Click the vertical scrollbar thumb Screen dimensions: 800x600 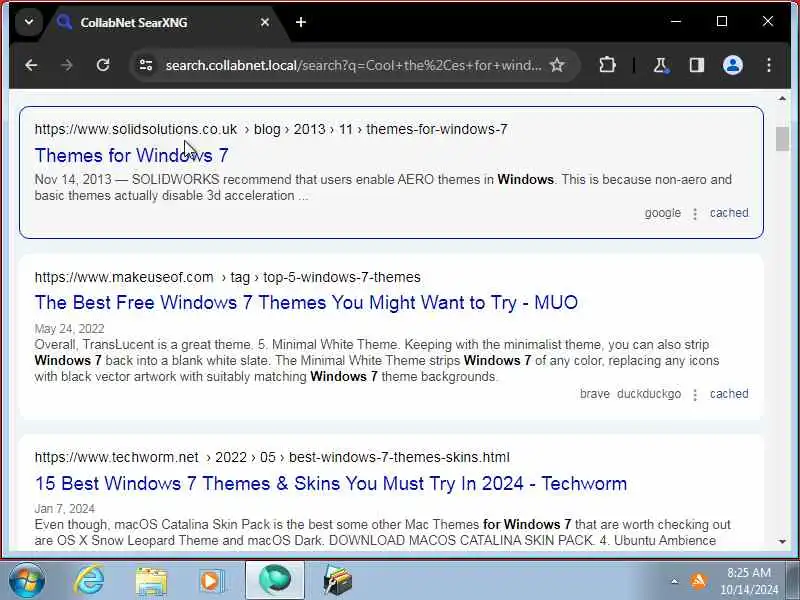click(782, 139)
